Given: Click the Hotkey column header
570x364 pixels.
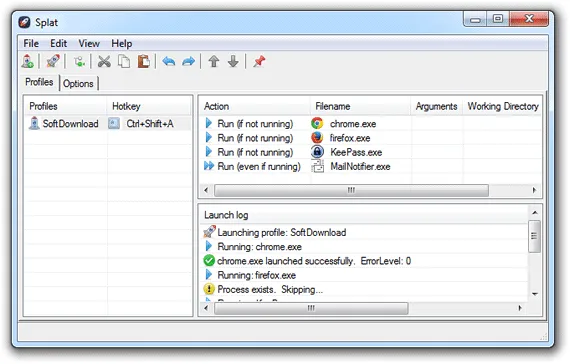Looking at the screenshot, I should (149, 106).
